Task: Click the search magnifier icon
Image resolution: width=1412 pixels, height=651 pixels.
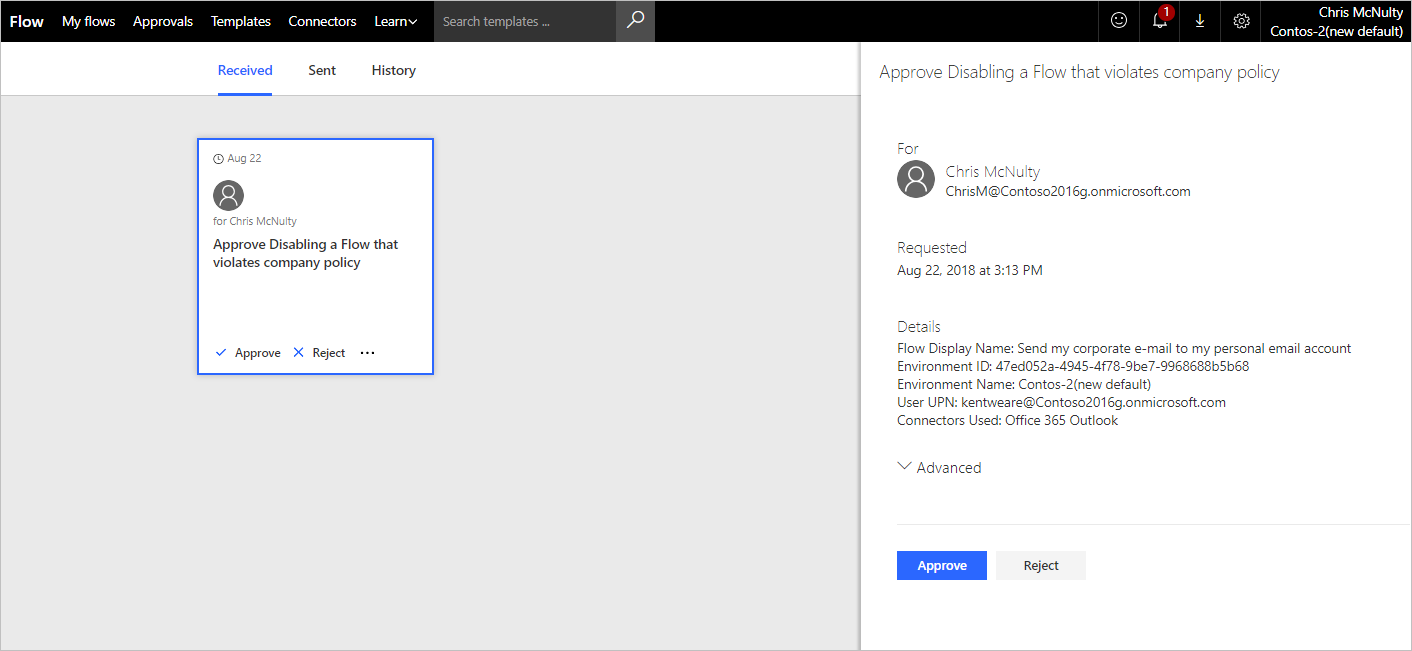Action: point(635,21)
